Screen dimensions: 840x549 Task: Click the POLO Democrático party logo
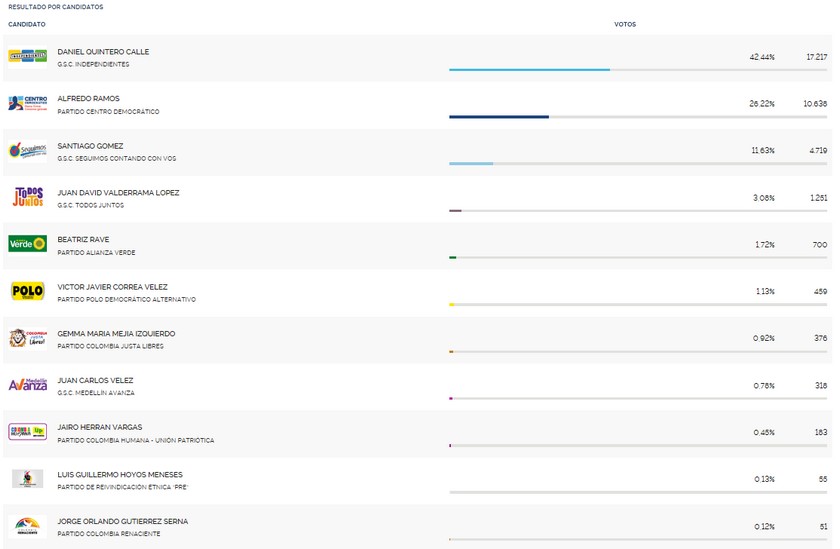[27, 291]
